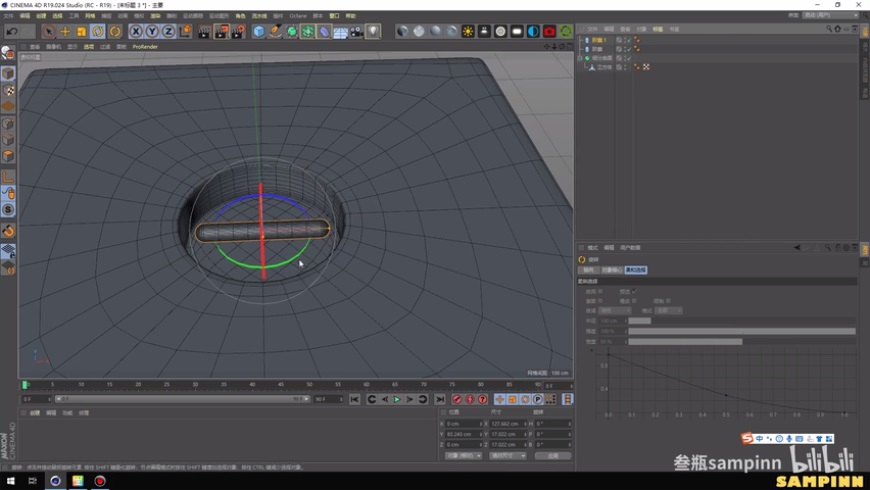Image resolution: width=870 pixels, height=490 pixels.
Task: Click the green circular refresh icon
Action: [x=565, y=32]
